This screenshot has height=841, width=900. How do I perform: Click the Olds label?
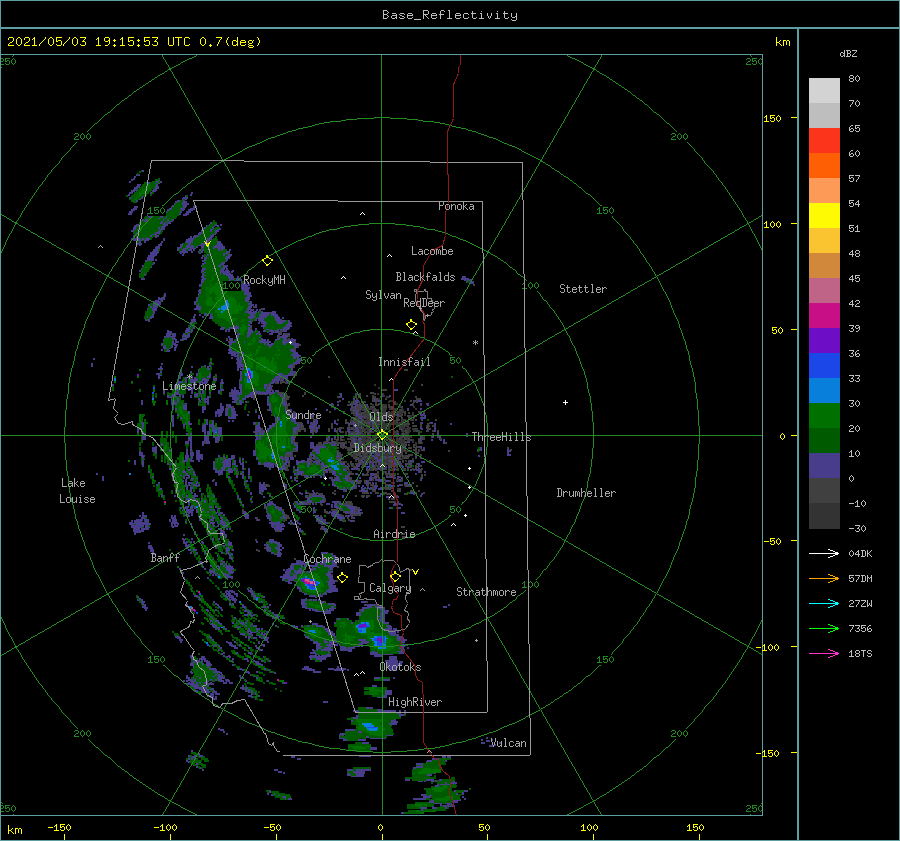(x=381, y=417)
